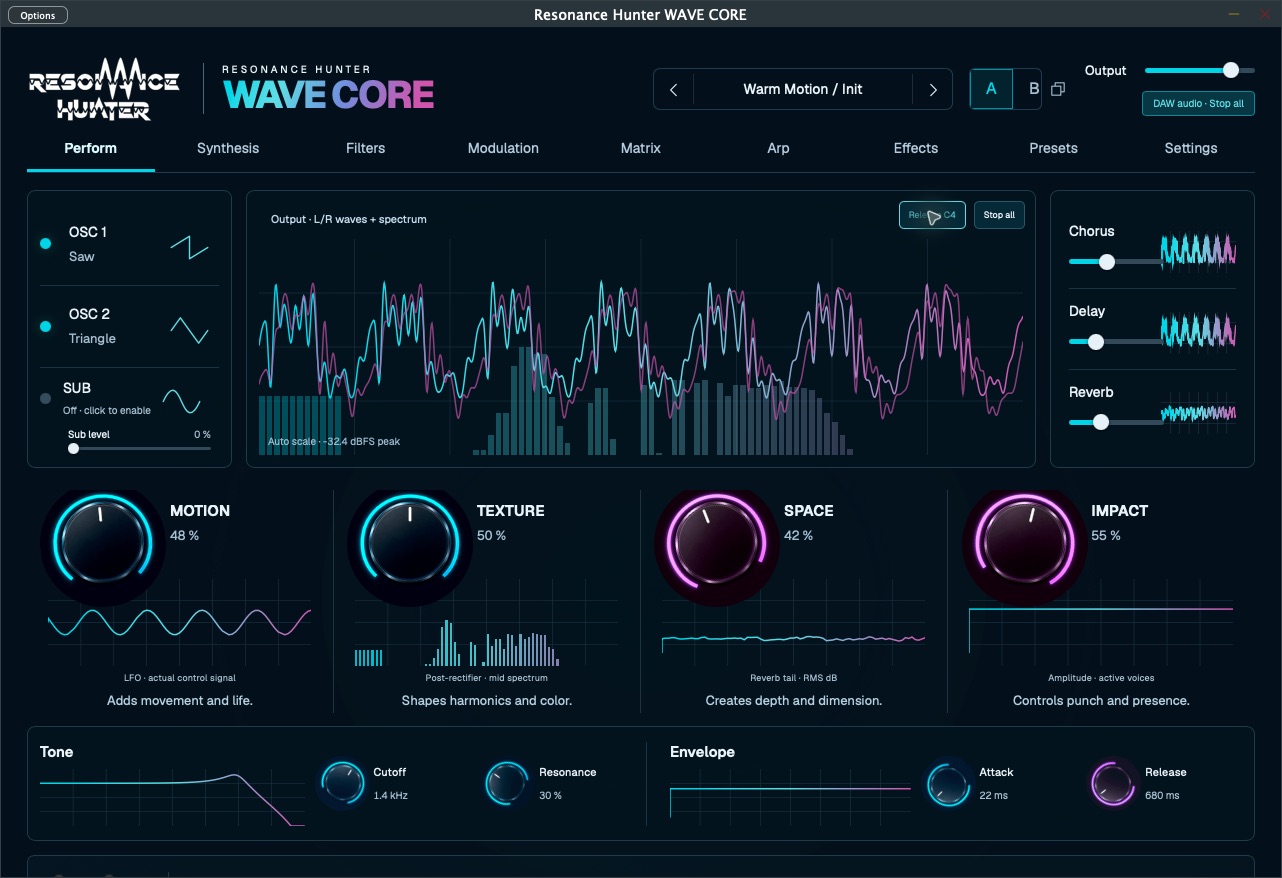Image resolution: width=1282 pixels, height=878 pixels.
Task: Click Stop all in the waveform panel
Action: click(x=999, y=215)
